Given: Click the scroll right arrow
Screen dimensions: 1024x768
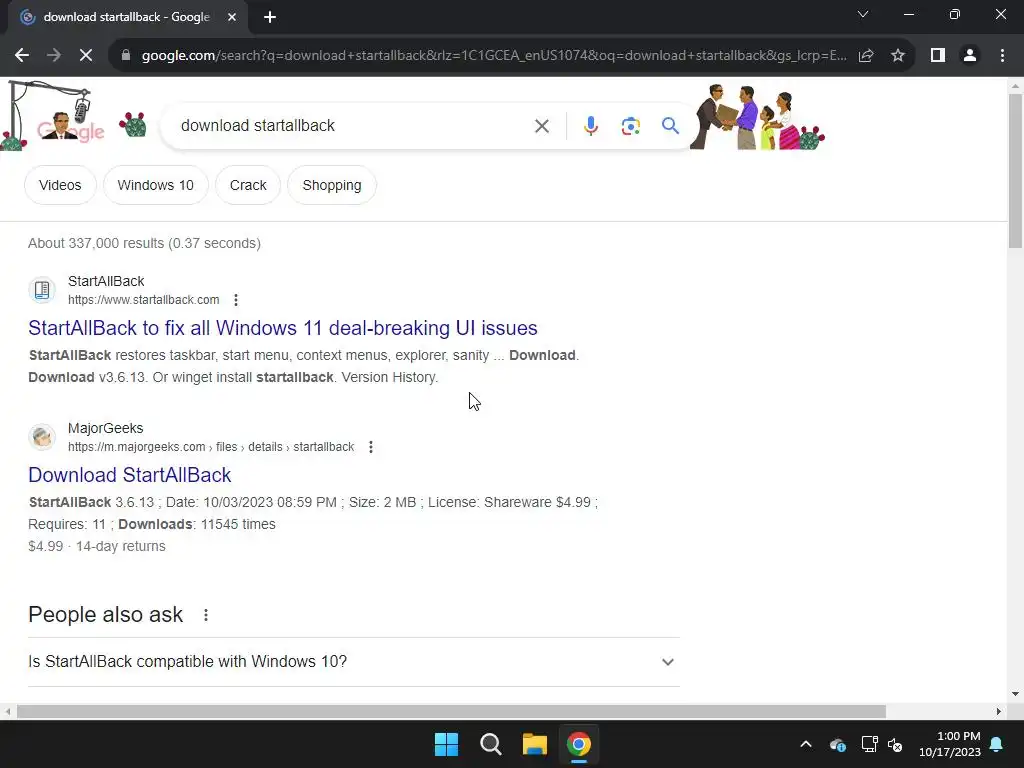Looking at the screenshot, I should [999, 712].
